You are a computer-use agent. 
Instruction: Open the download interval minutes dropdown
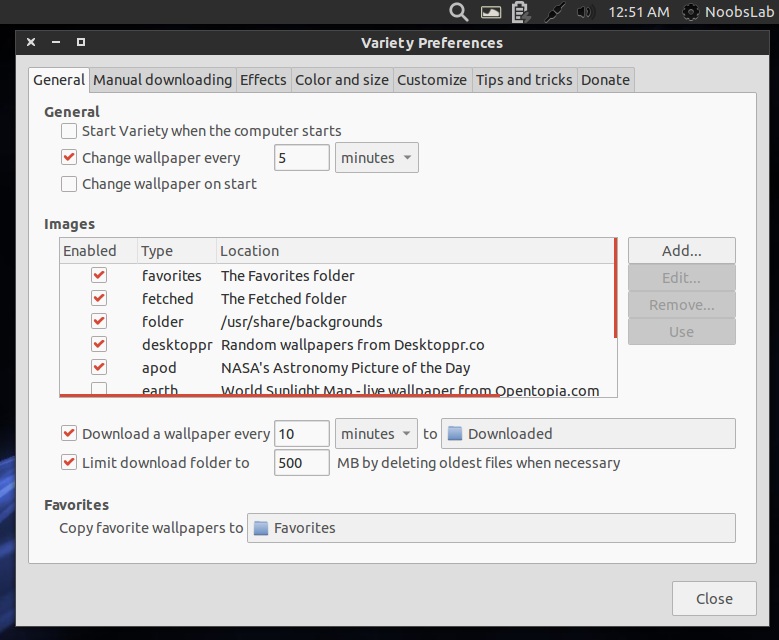[x=376, y=434]
